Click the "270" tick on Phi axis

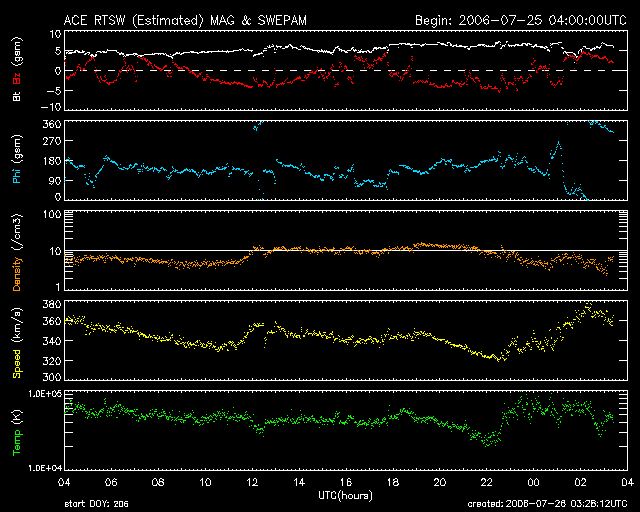pos(52,141)
